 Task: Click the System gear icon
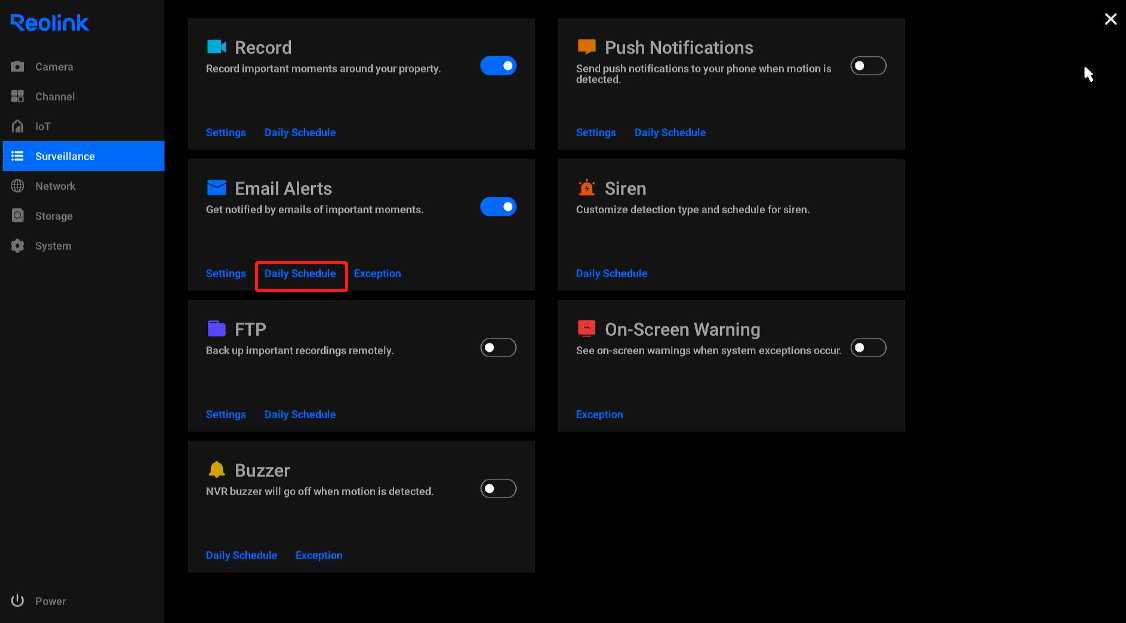18,245
